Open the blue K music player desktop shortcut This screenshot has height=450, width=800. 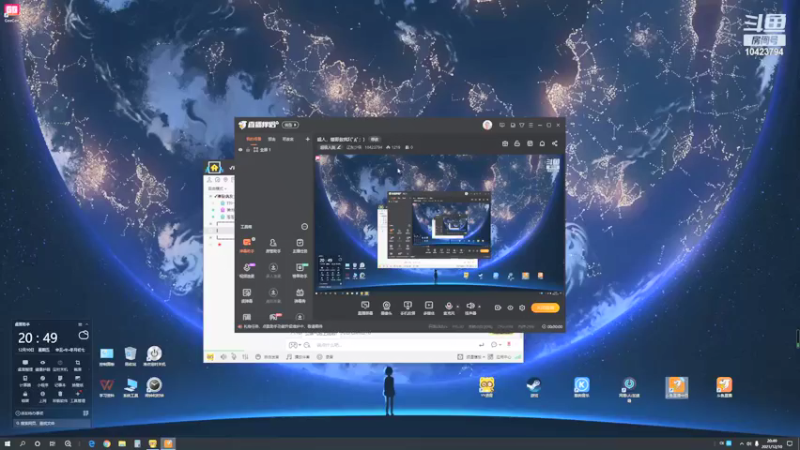click(x=582, y=387)
